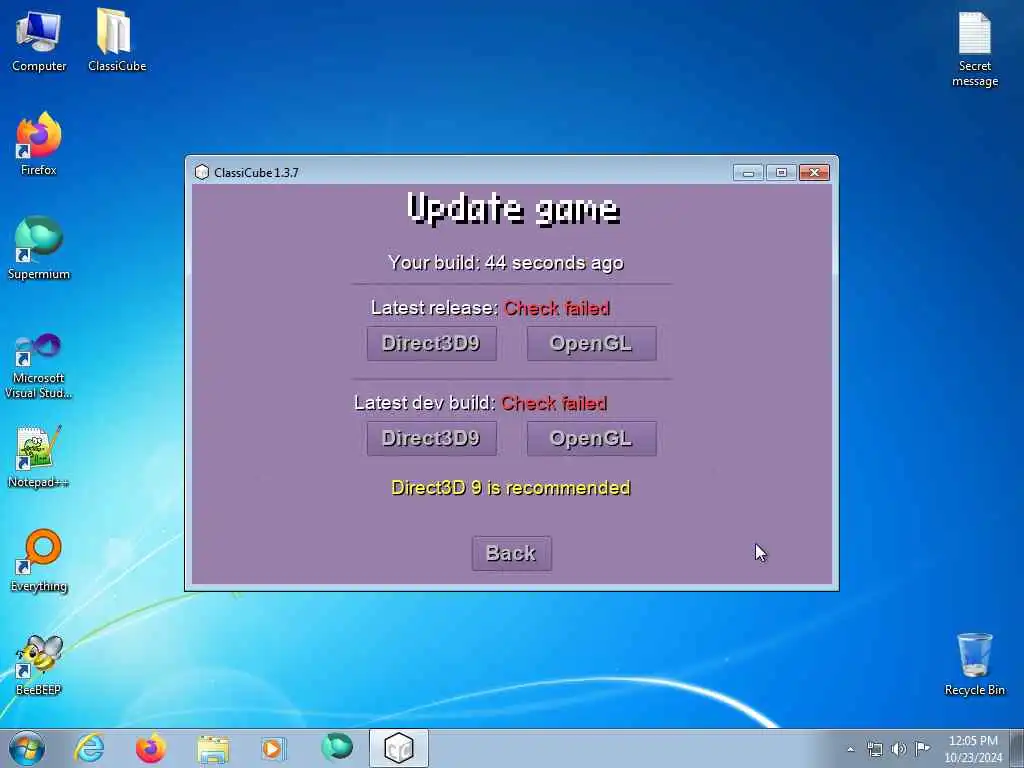1024x768 pixels.
Task: Open the Windows Start menu
Action: [27, 748]
